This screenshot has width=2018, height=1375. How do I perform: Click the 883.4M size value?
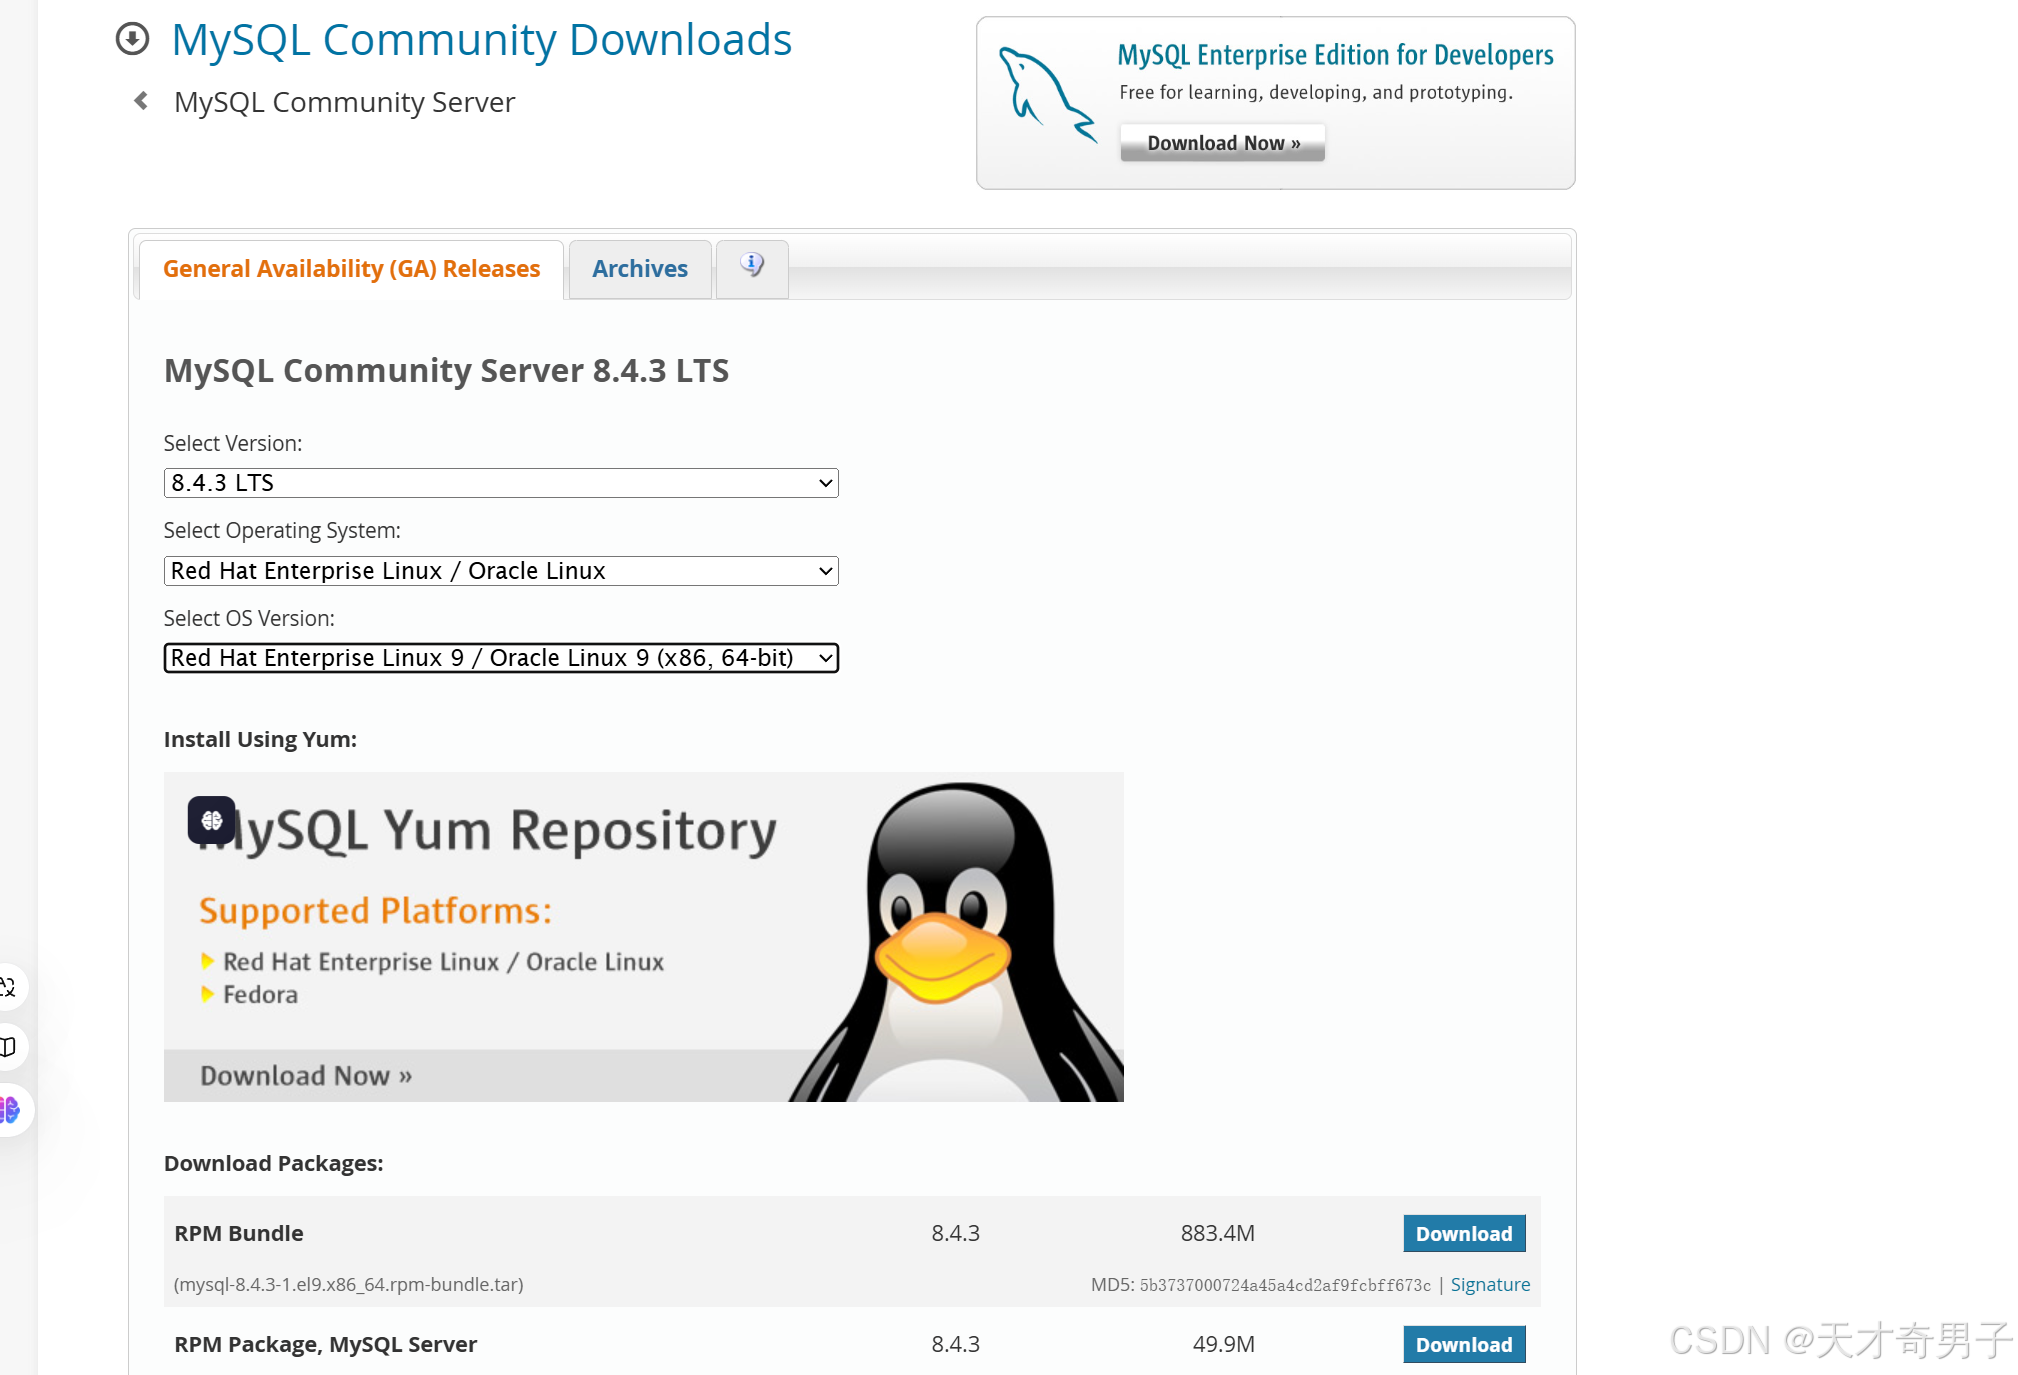tap(1218, 1234)
